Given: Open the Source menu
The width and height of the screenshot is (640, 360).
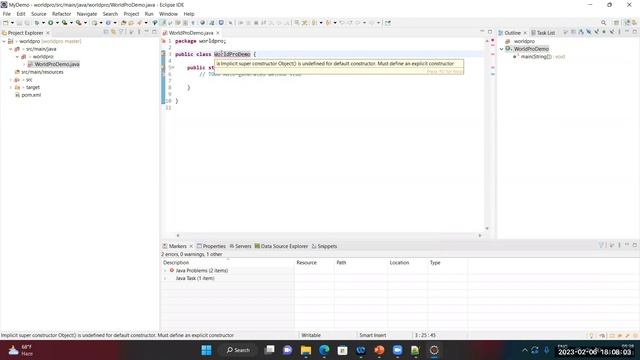Looking at the screenshot, I should (x=38, y=14).
